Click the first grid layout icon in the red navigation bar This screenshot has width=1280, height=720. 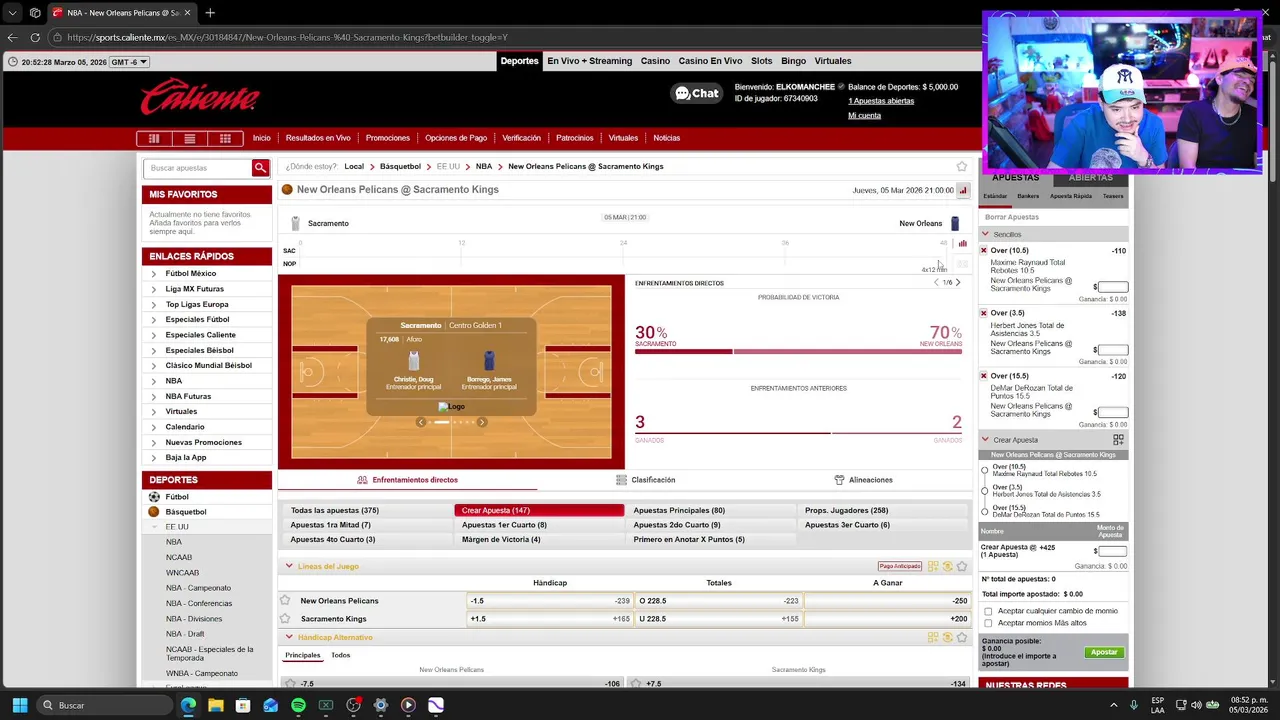[153, 138]
